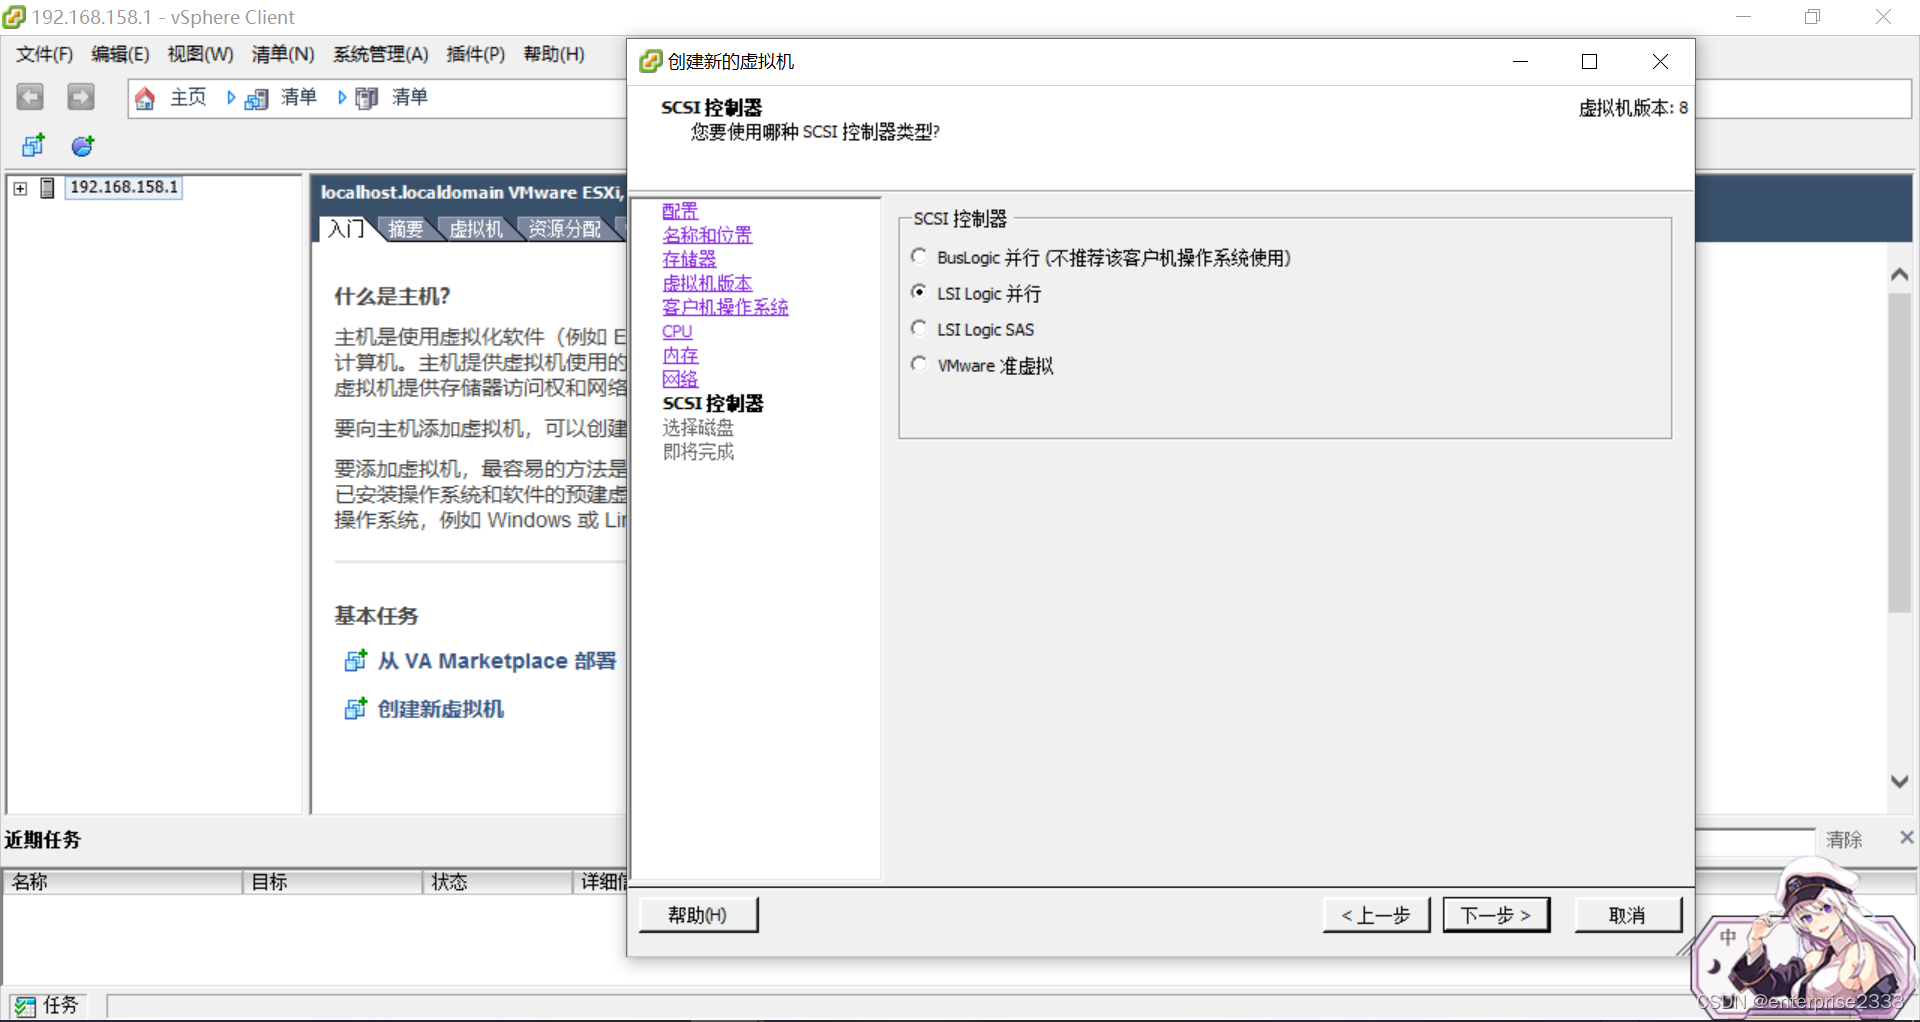Click the 从 VA Marketplace 部署 link
The width and height of the screenshot is (1920, 1022).
point(497,661)
